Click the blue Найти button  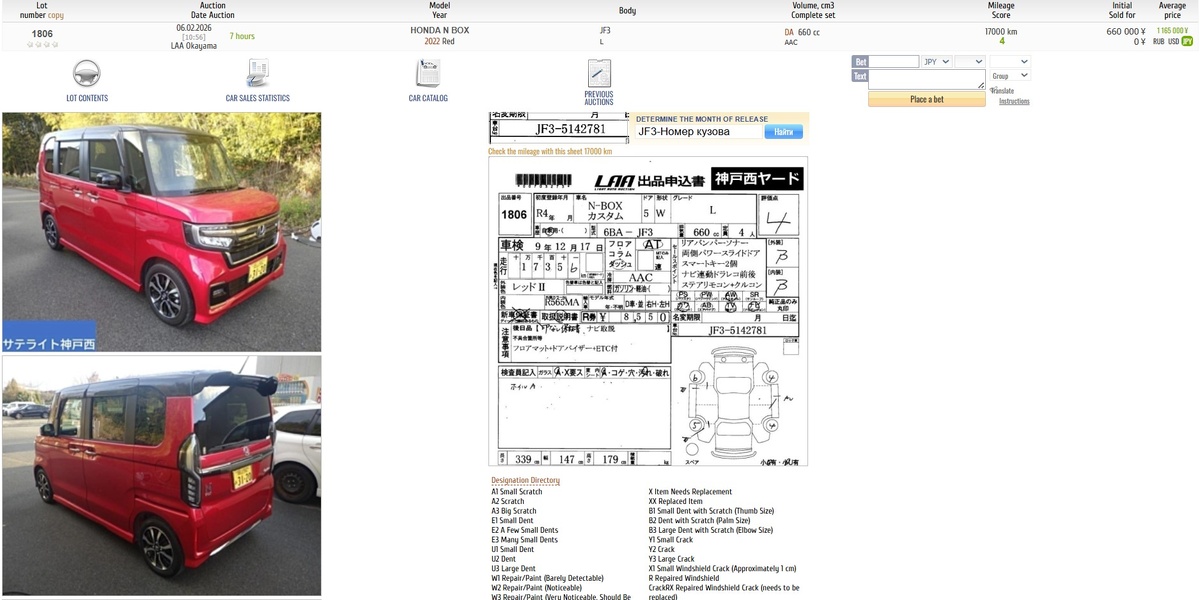point(784,131)
